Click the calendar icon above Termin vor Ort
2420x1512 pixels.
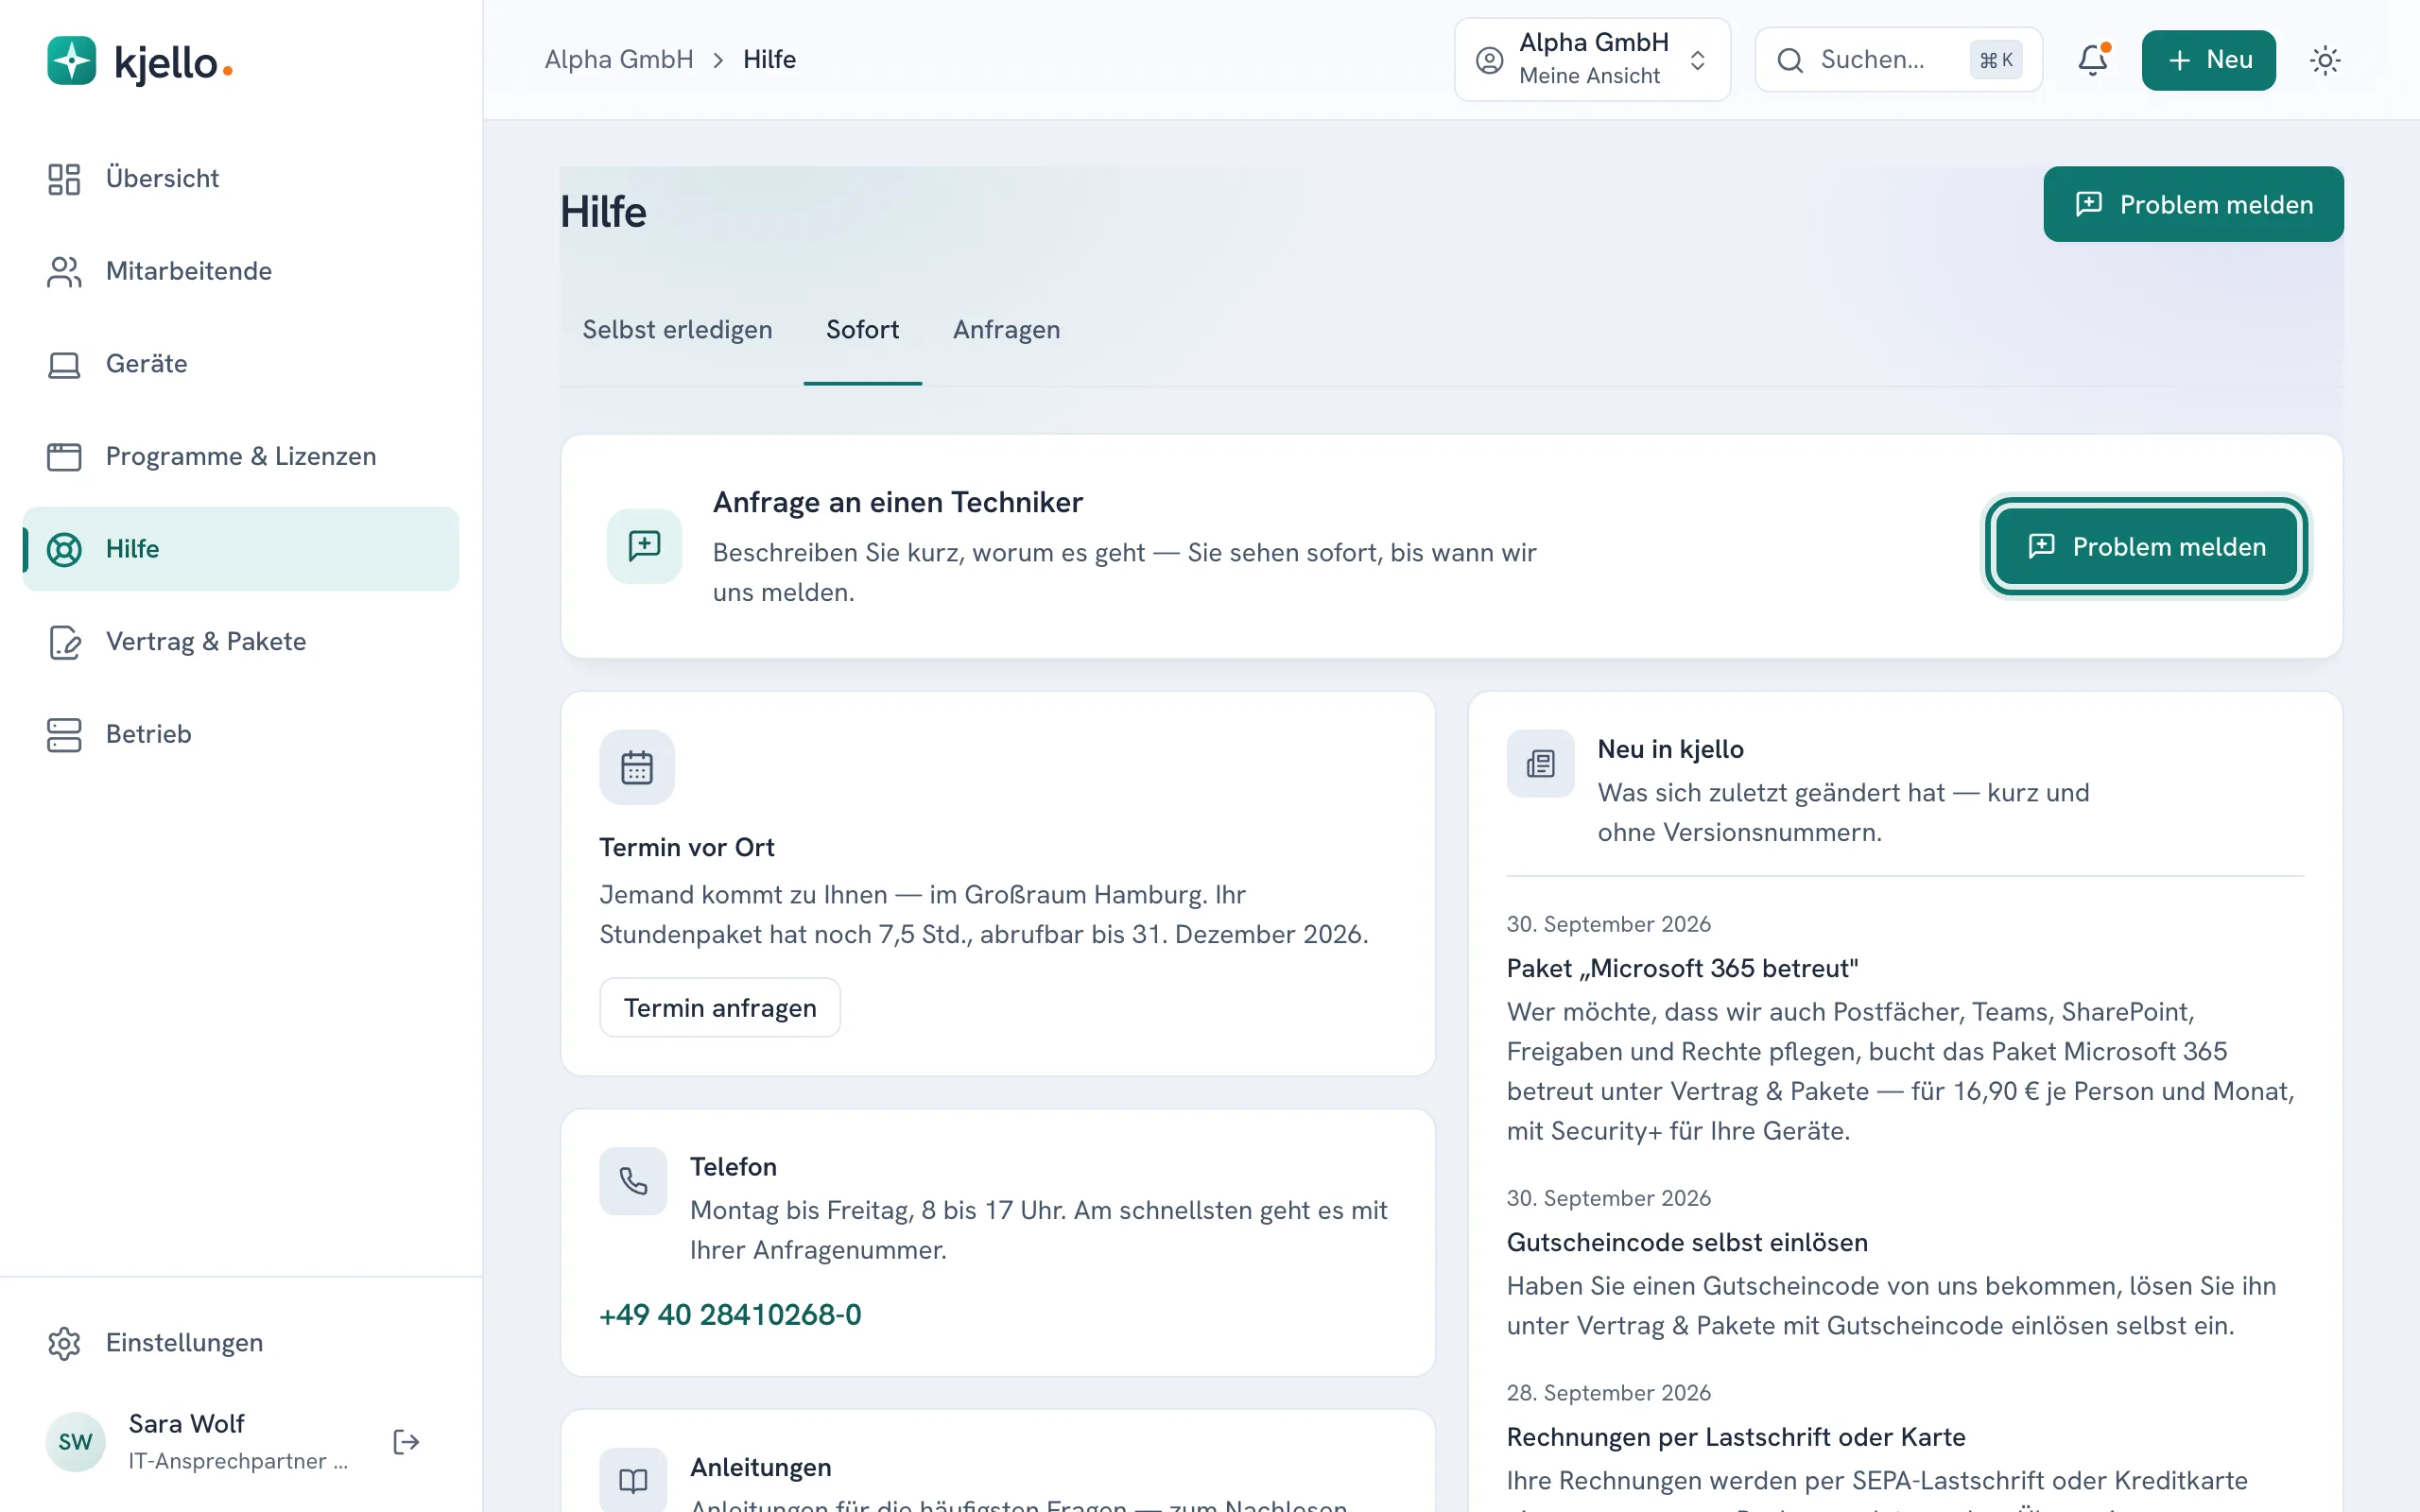pos(636,767)
